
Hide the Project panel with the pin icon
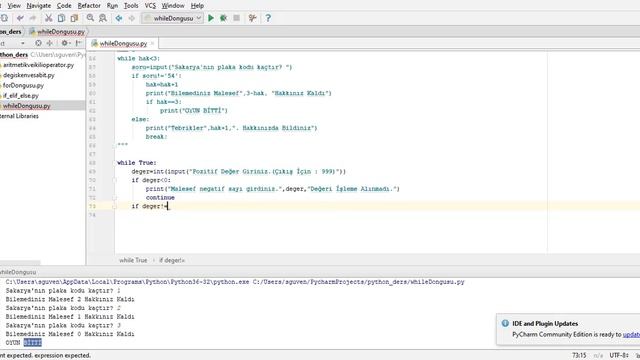(x=78, y=43)
